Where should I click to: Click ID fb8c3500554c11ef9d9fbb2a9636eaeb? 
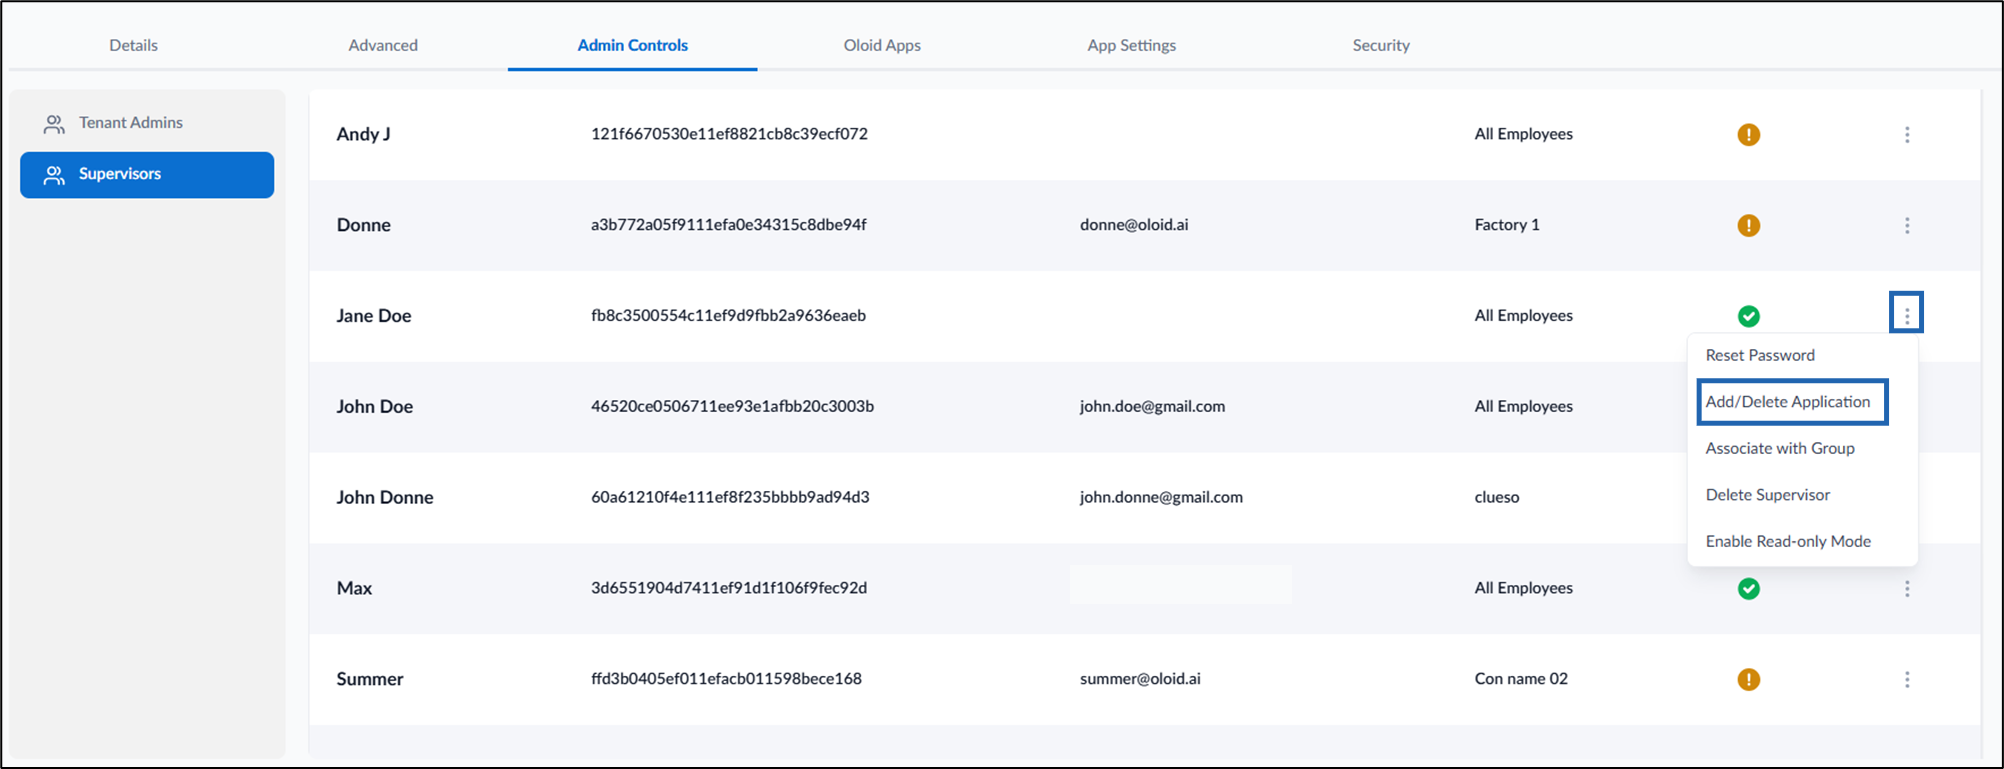pyautogui.click(x=728, y=316)
